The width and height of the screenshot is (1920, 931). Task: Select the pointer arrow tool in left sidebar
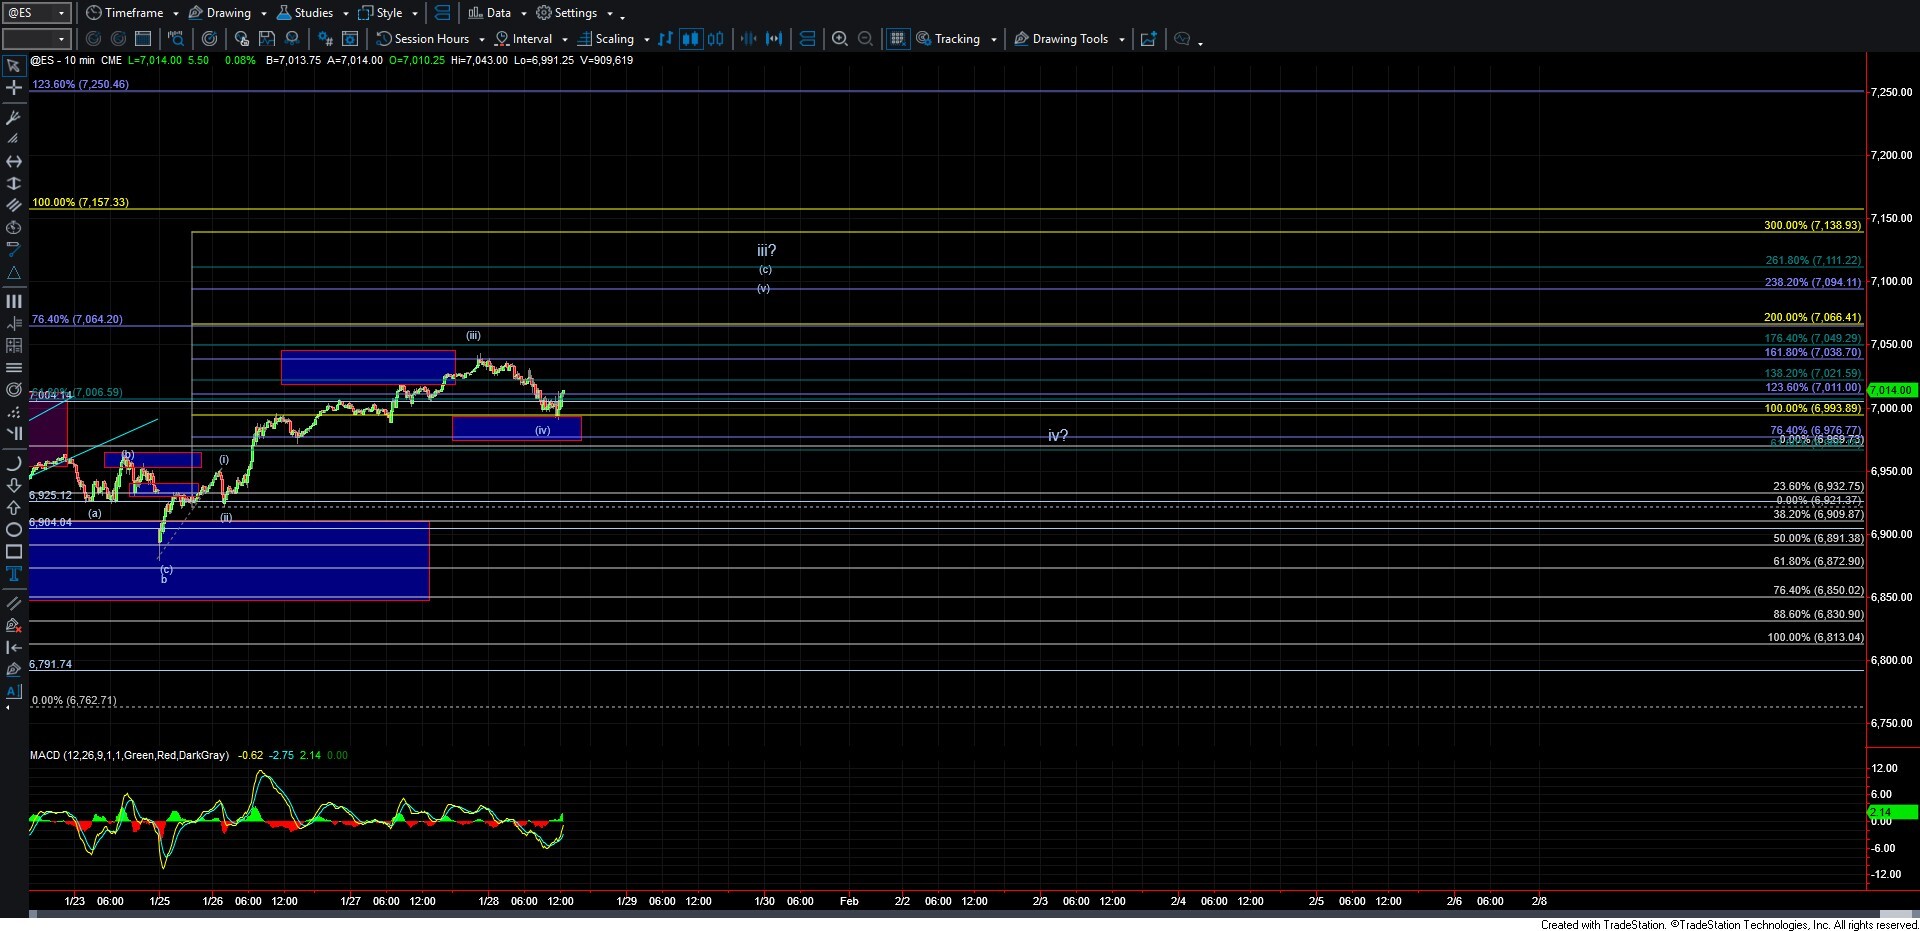coord(14,66)
